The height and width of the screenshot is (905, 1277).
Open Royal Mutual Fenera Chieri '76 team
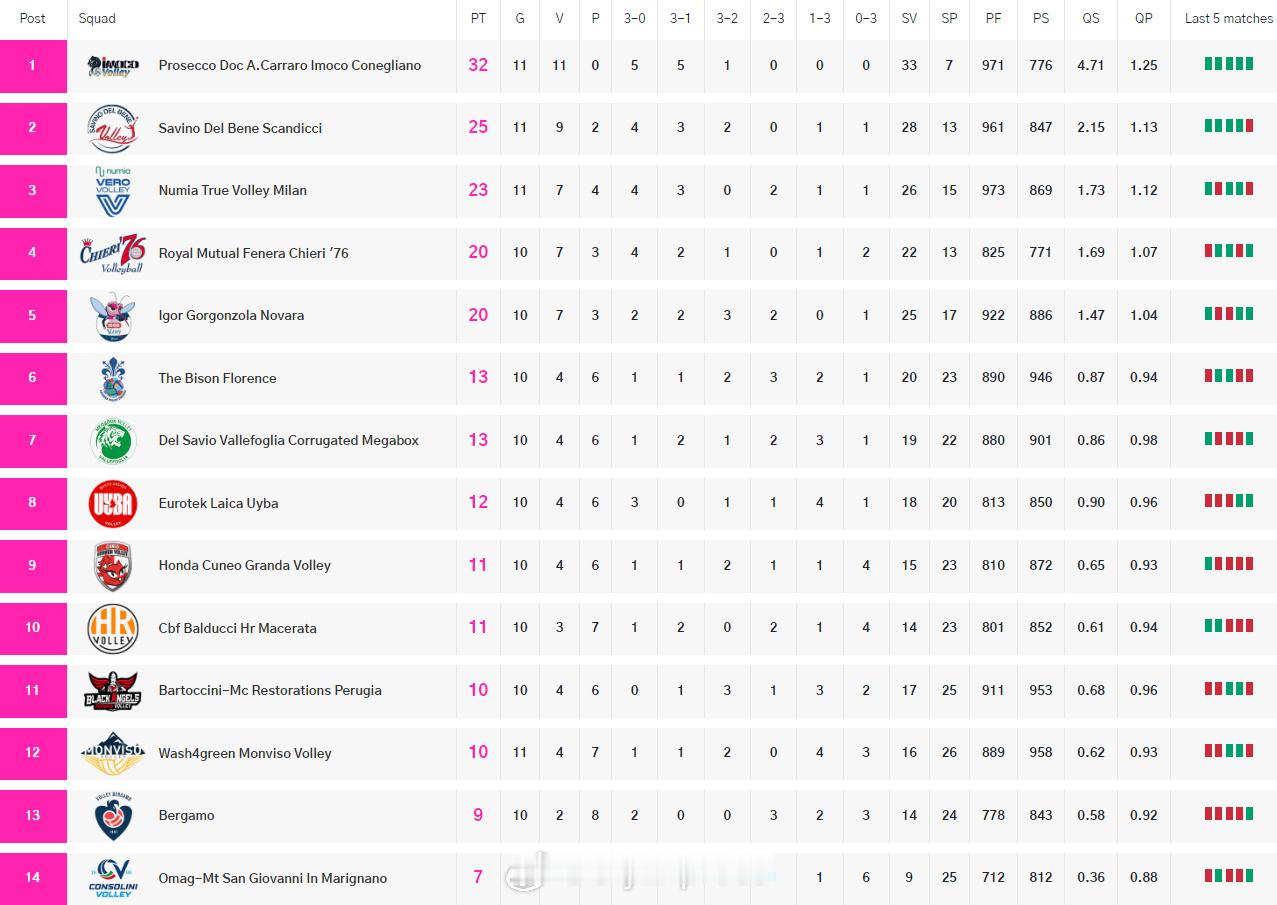[254, 253]
